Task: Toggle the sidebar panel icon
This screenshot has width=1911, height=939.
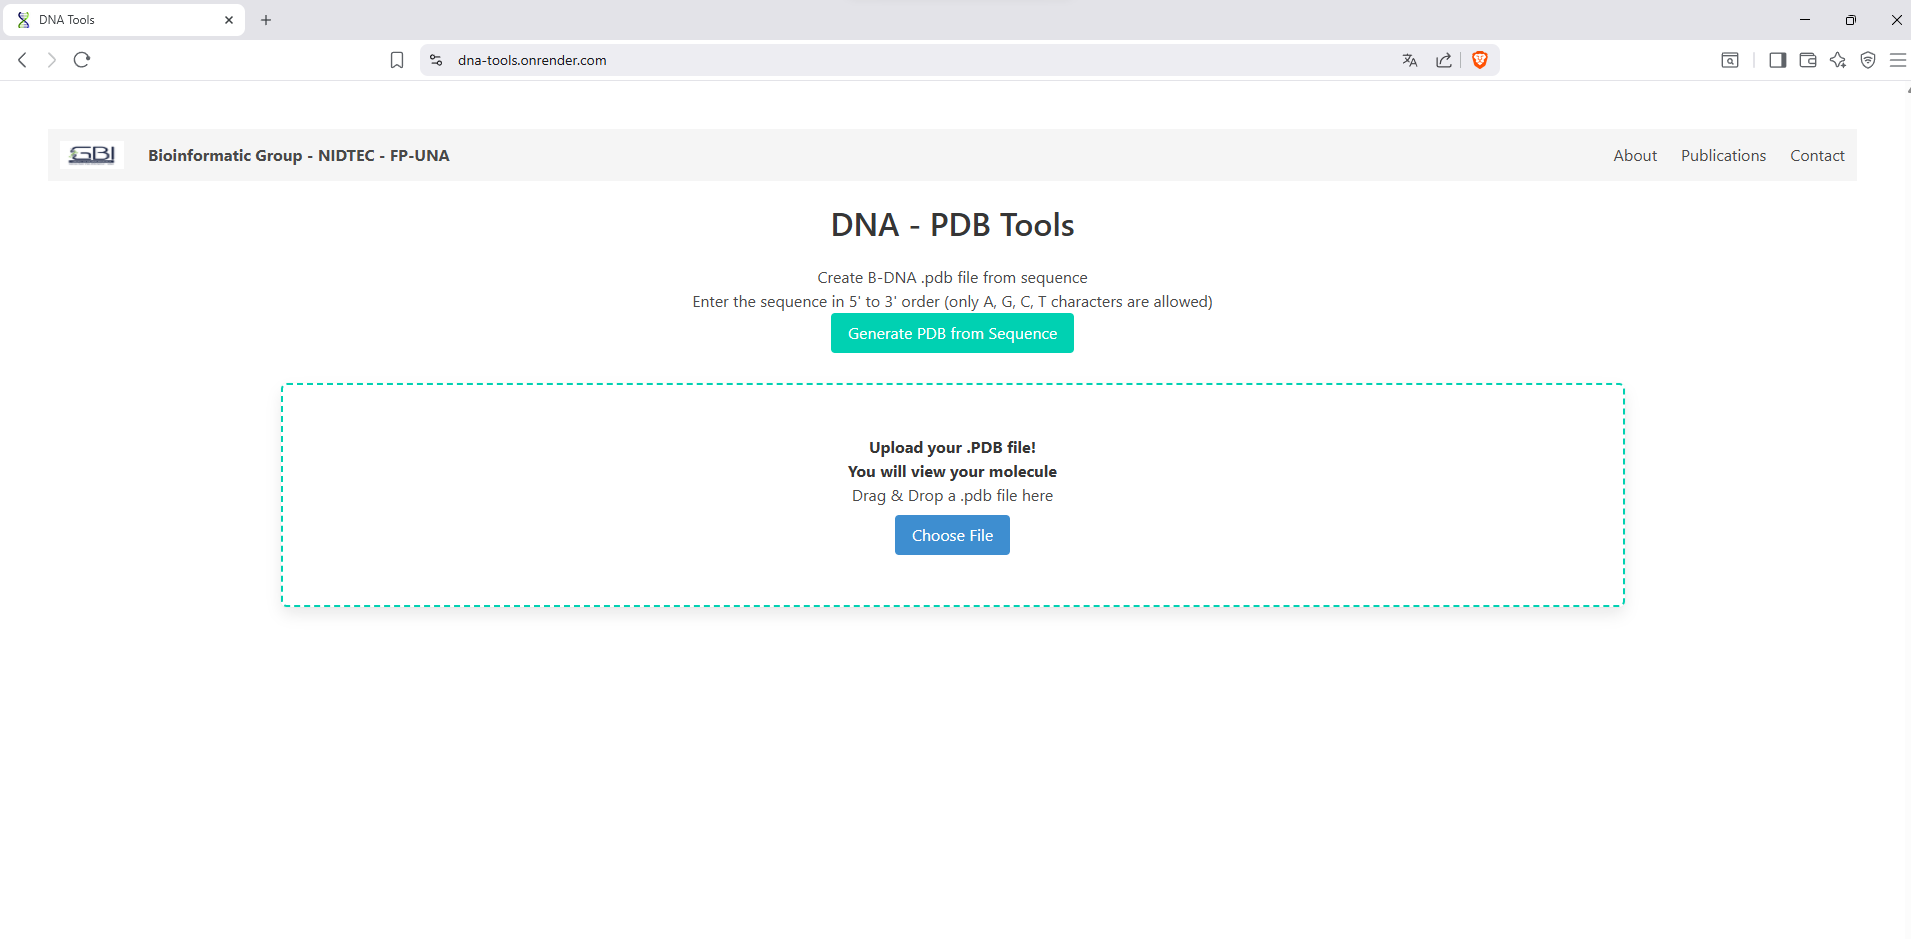Action: (1777, 60)
